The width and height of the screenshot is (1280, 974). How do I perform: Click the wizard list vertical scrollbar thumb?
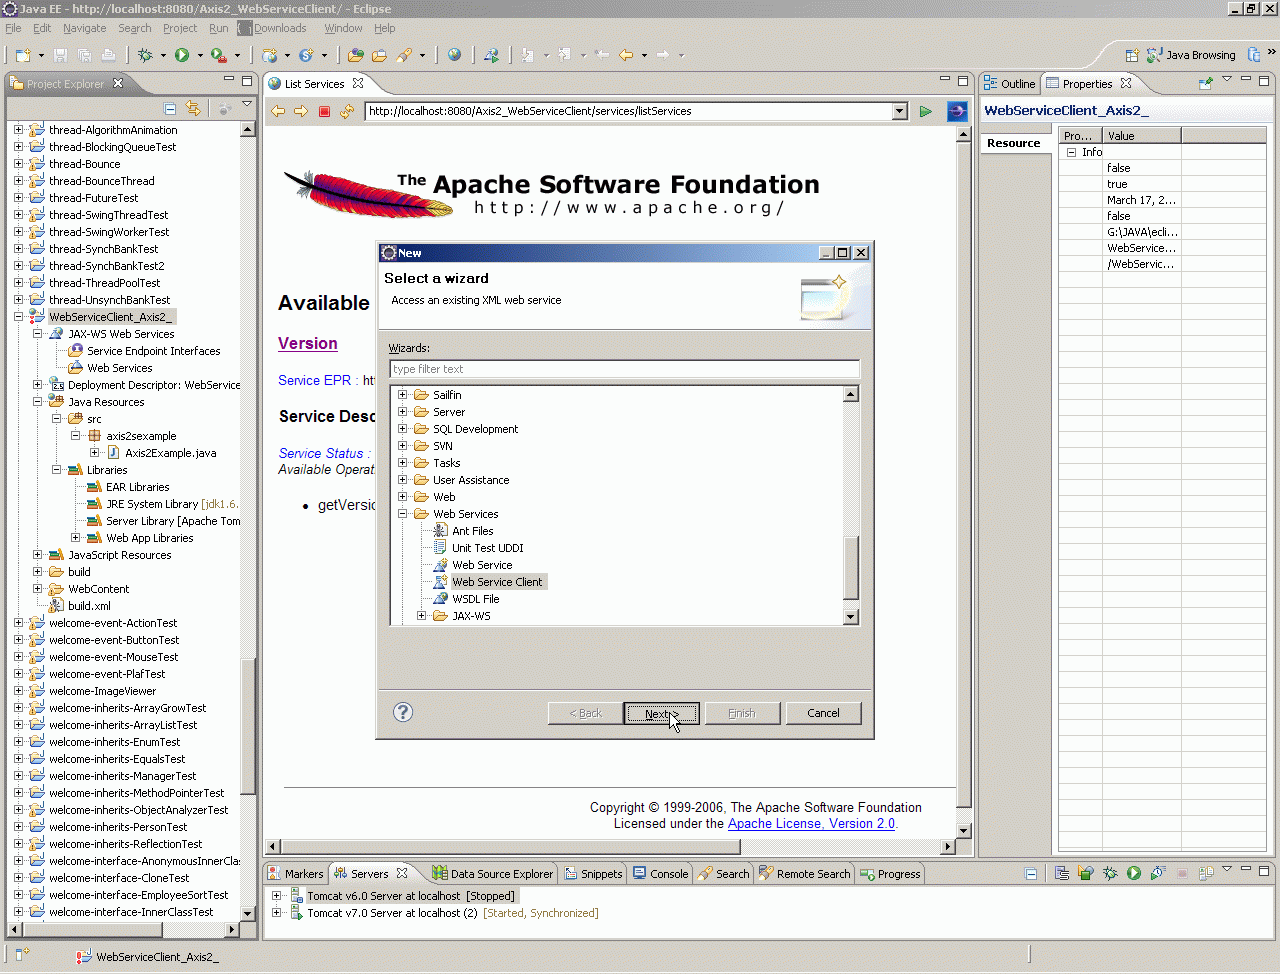point(851,568)
